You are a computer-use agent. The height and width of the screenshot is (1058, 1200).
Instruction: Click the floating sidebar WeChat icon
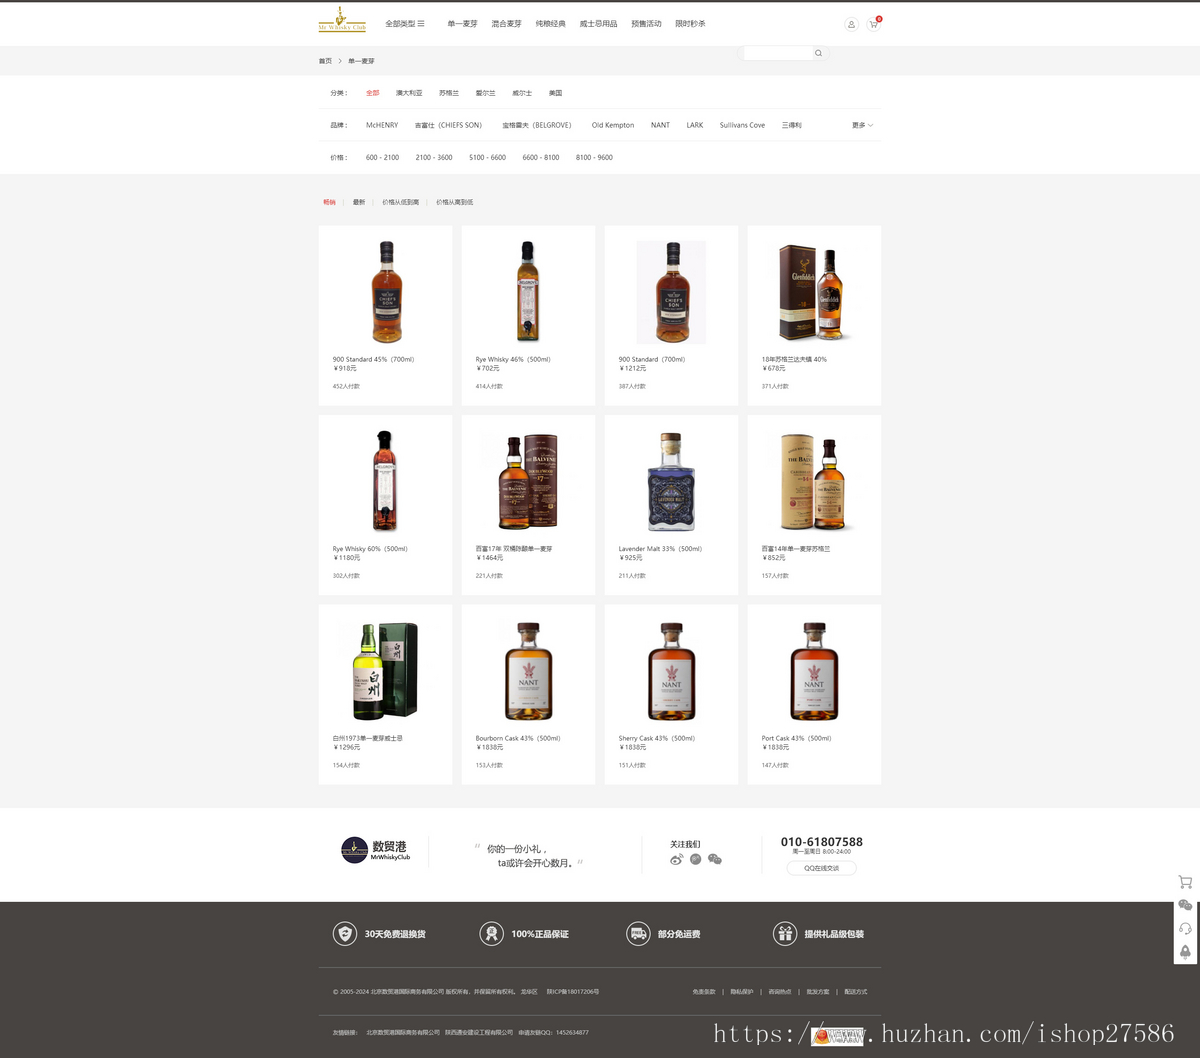click(x=1185, y=905)
